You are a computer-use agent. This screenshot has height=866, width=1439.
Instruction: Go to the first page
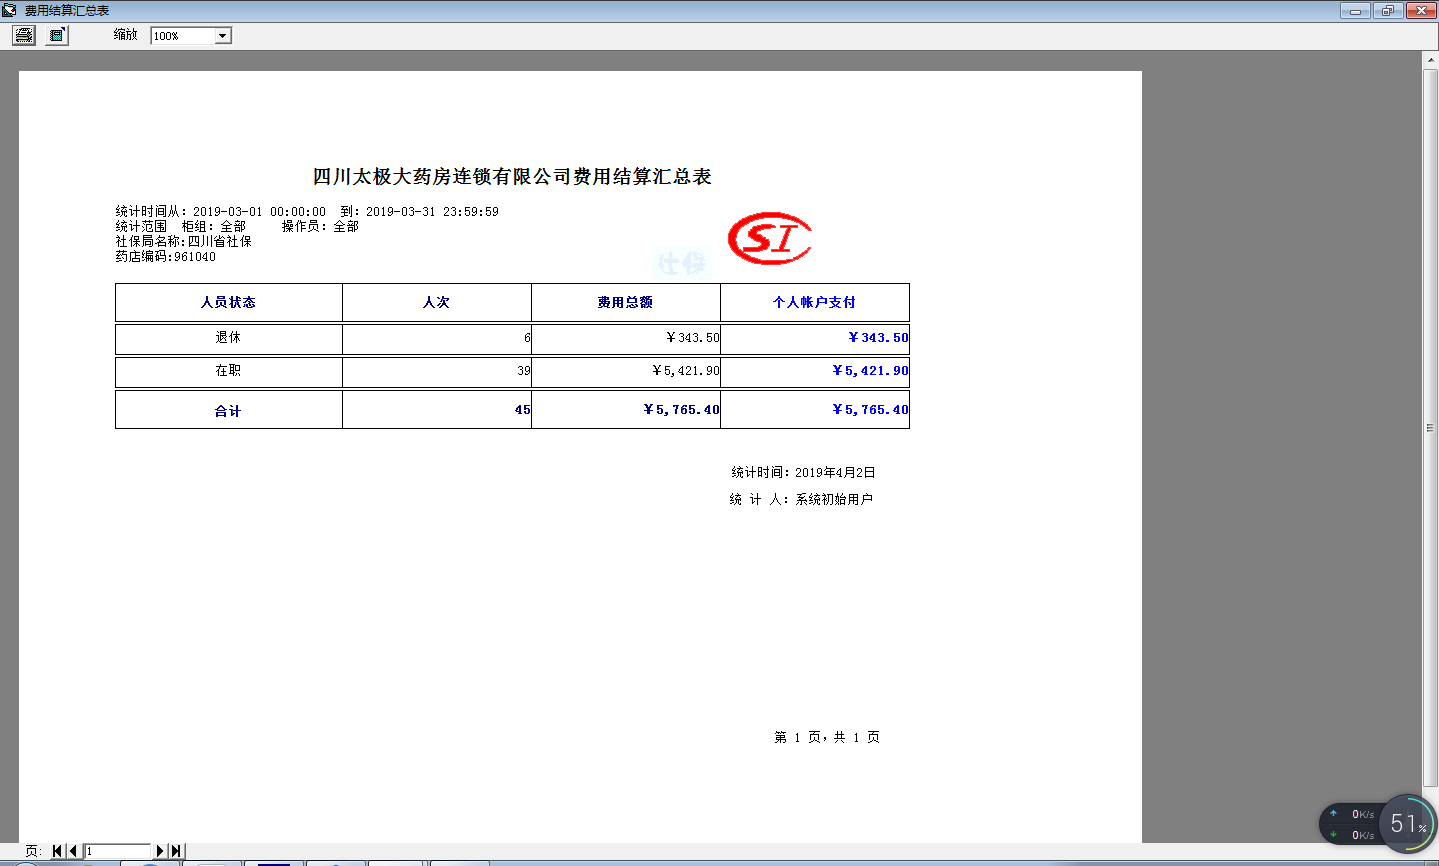pyautogui.click(x=57, y=851)
